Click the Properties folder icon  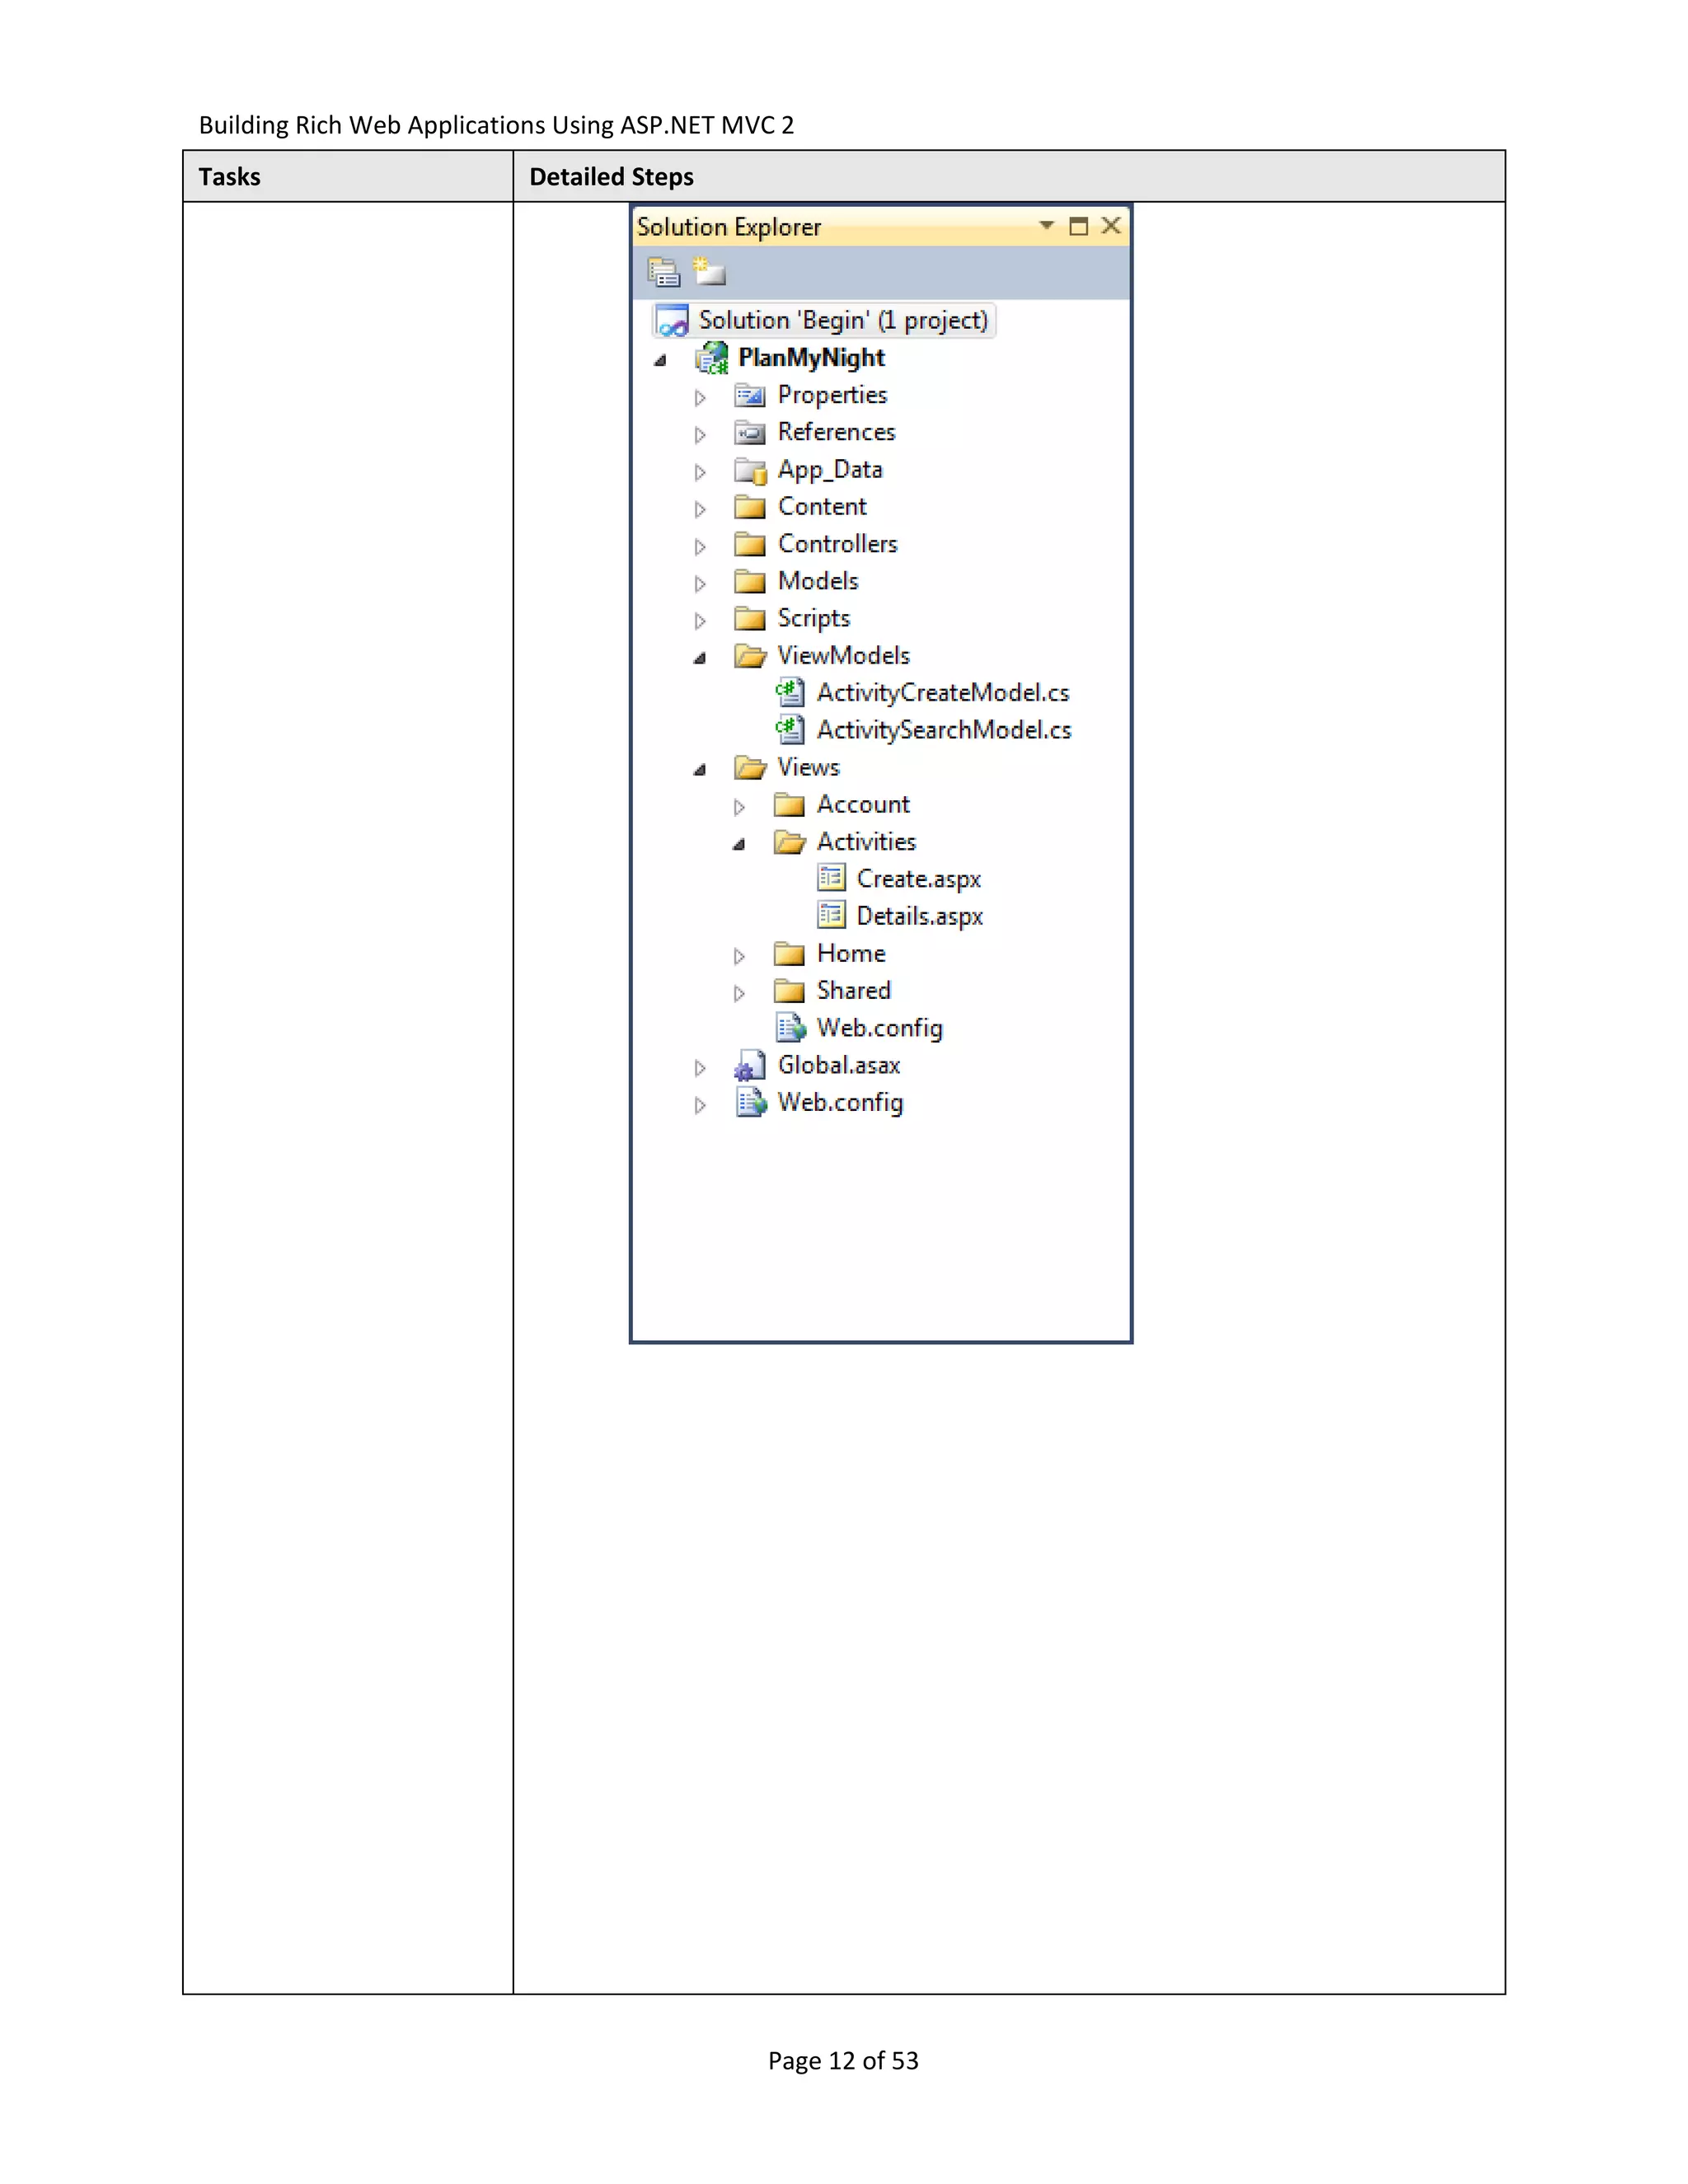click(x=750, y=396)
